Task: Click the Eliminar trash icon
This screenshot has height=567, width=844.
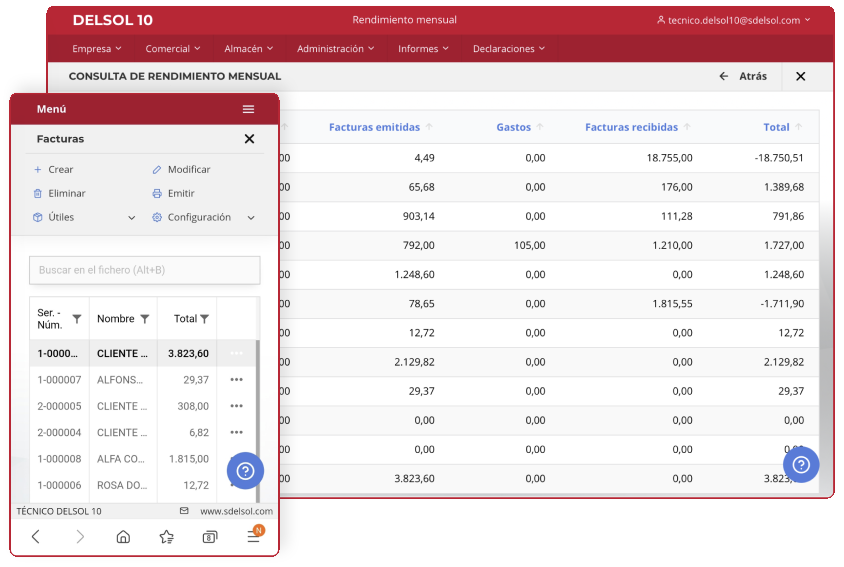Action: point(38,194)
